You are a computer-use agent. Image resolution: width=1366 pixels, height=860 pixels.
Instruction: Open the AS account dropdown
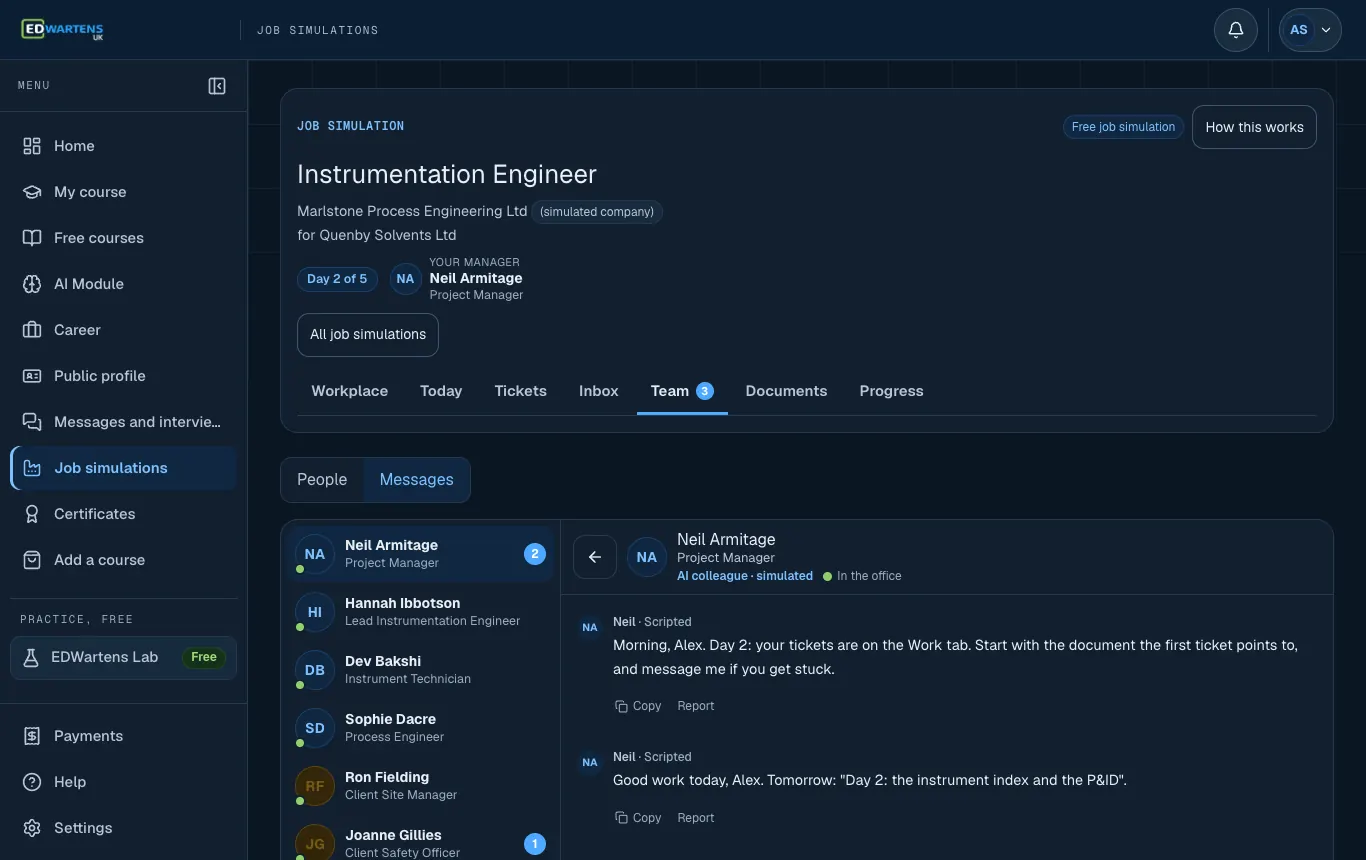1310,30
